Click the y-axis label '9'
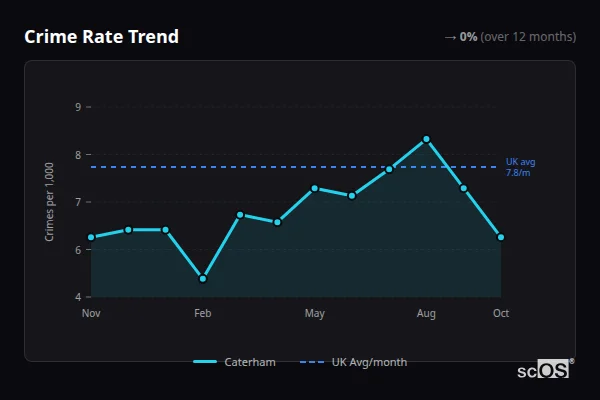This screenshot has height=400, width=600. pyautogui.click(x=78, y=107)
